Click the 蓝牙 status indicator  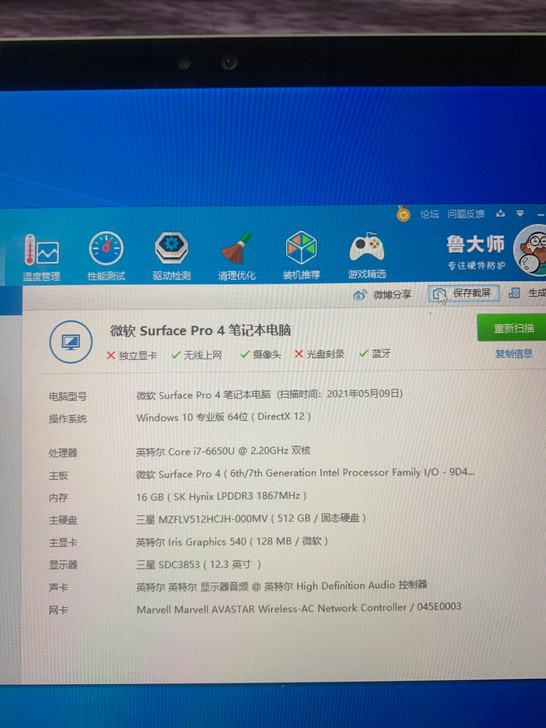click(x=375, y=353)
